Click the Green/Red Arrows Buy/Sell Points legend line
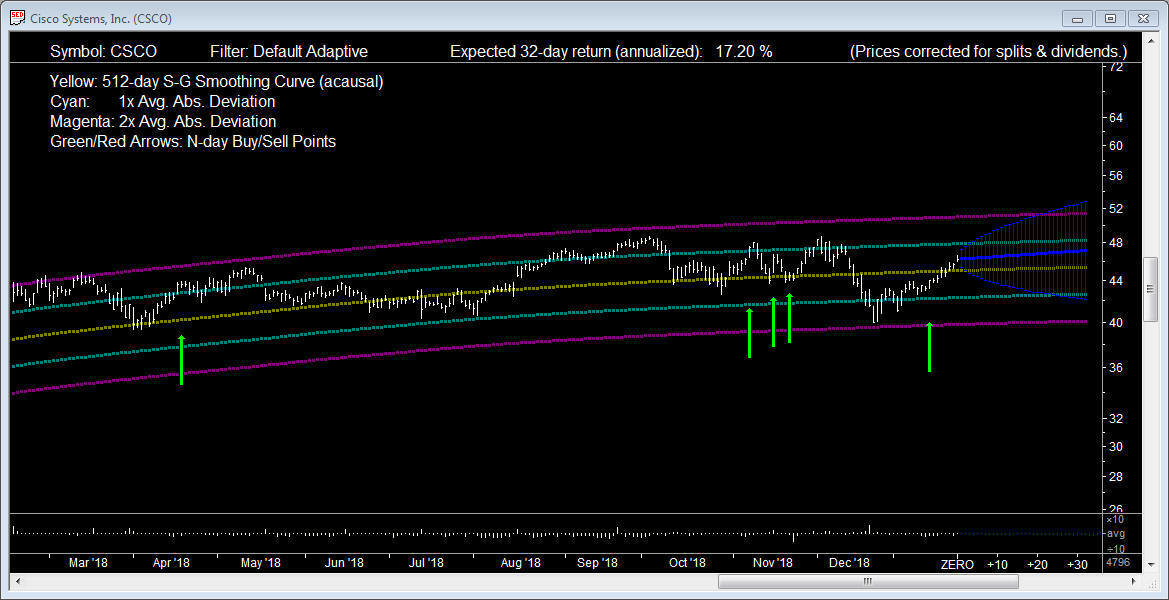This screenshot has width=1169, height=600. [x=193, y=142]
